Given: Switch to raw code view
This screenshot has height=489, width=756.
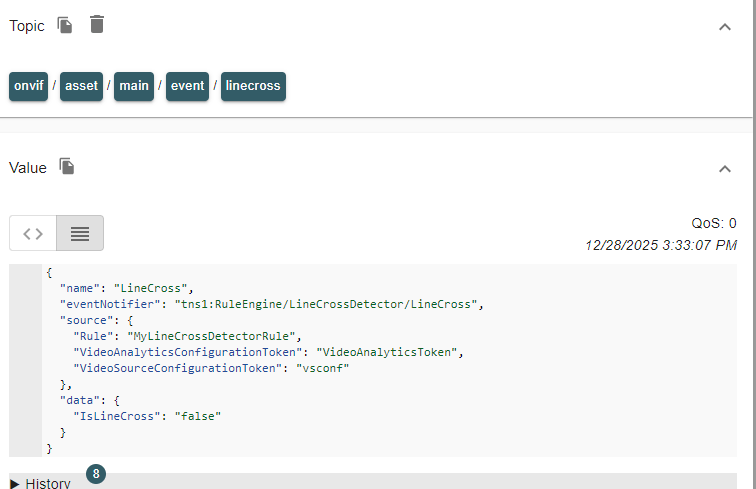Looking at the screenshot, I should coord(33,233).
